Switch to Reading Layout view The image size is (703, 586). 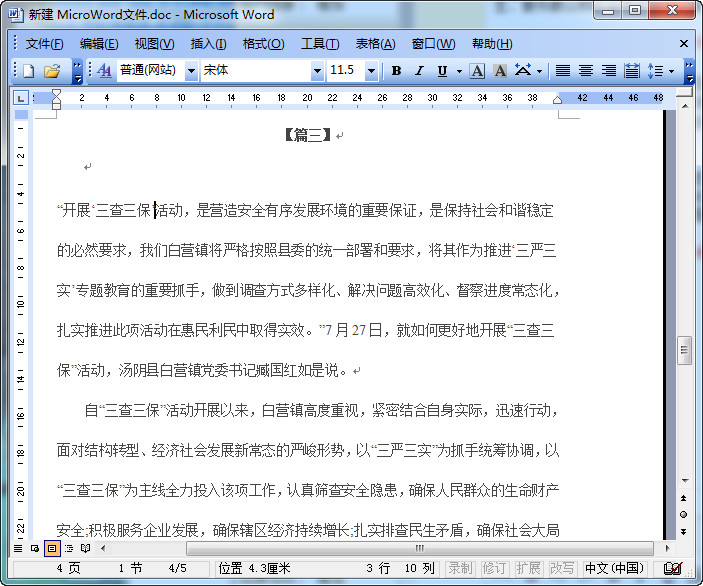[x=85, y=548]
